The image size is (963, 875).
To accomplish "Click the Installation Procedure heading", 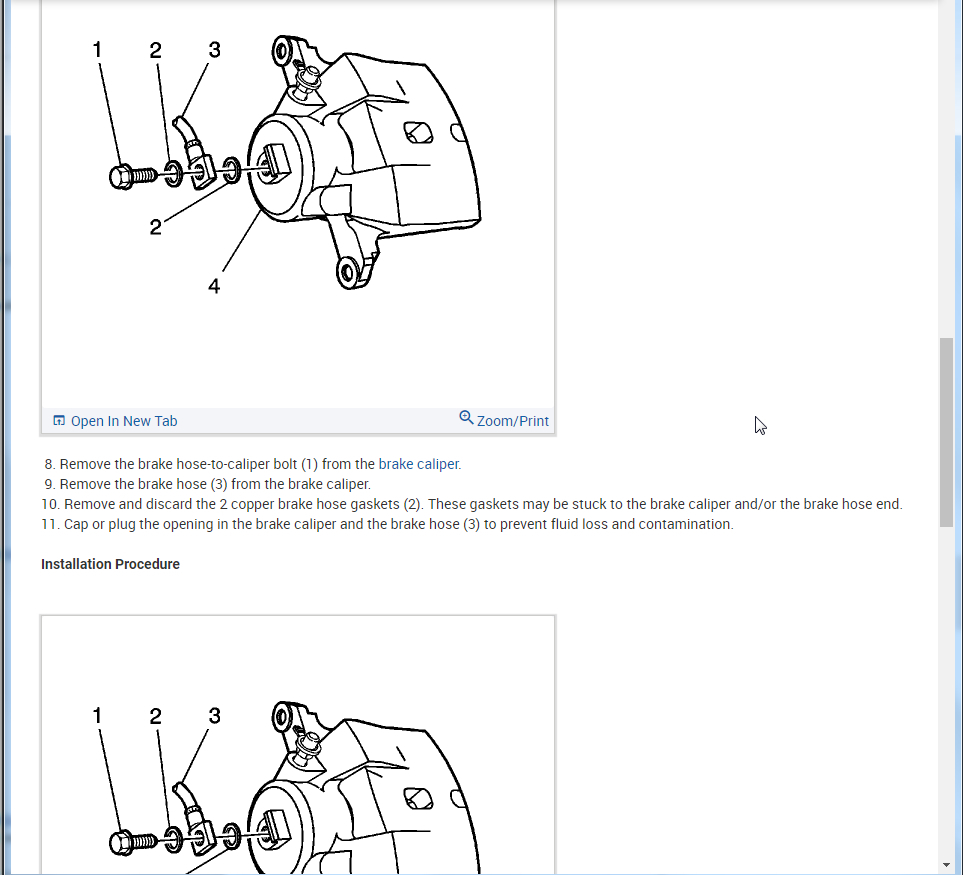I will point(111,564).
